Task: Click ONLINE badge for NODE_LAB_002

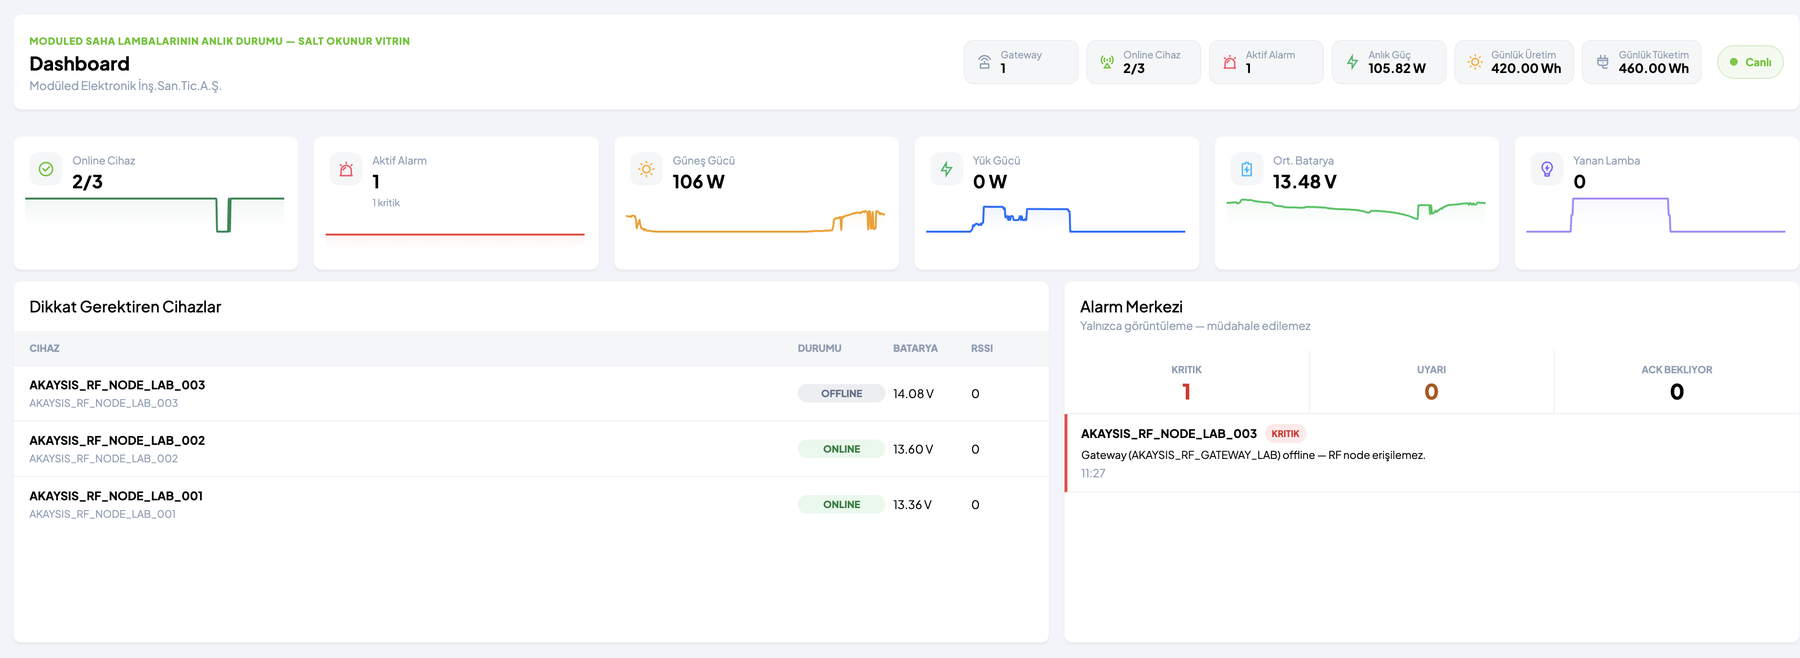Action: pyautogui.click(x=841, y=449)
